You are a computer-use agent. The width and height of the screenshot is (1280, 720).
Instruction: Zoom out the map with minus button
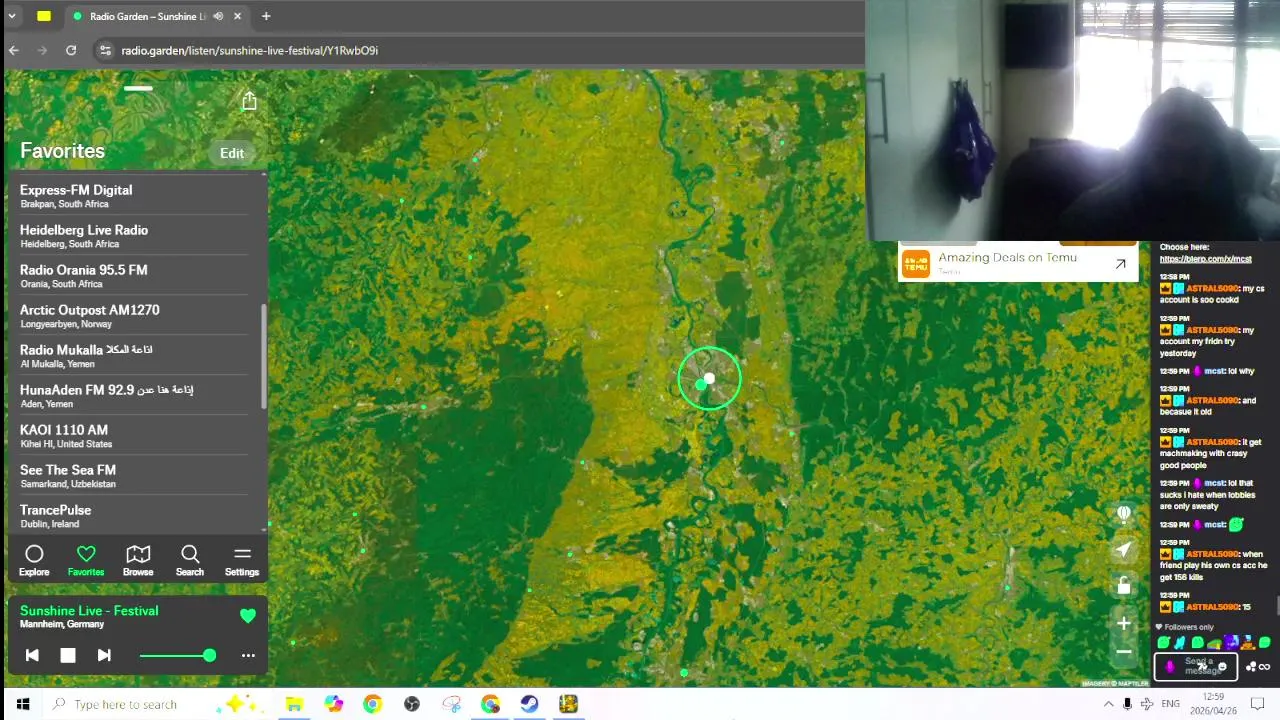[x=1124, y=652]
